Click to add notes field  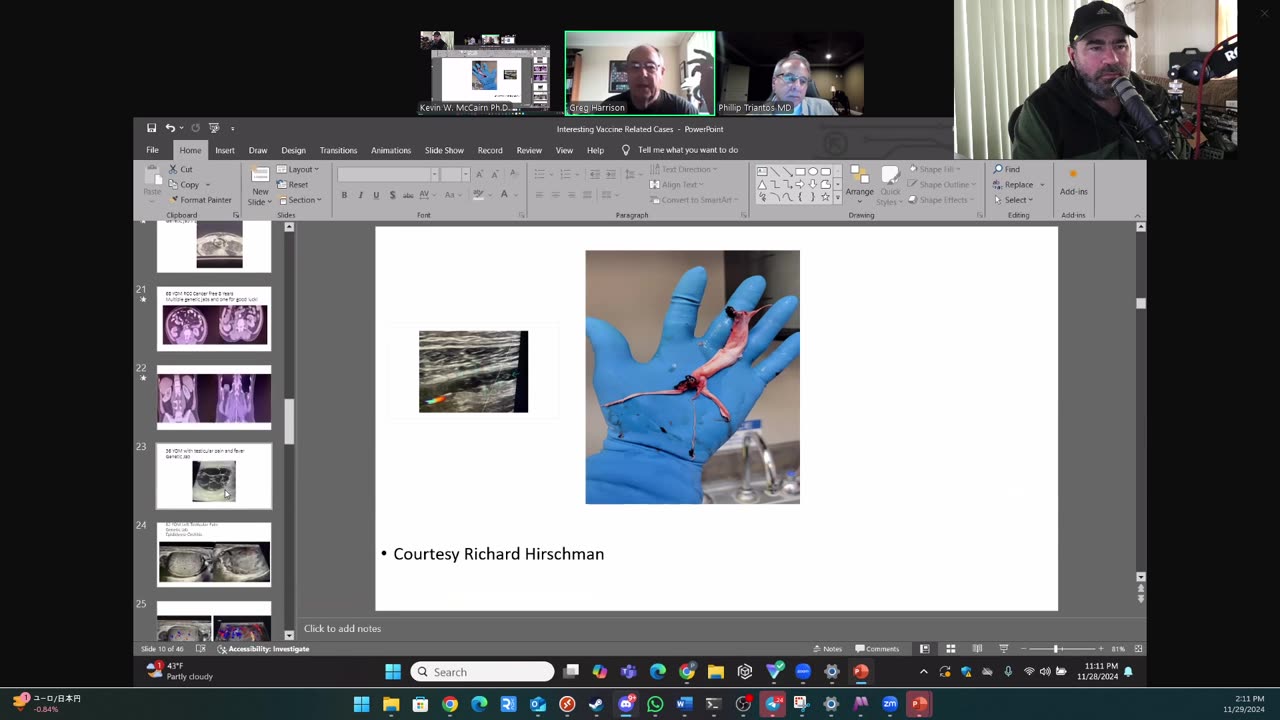click(716, 628)
